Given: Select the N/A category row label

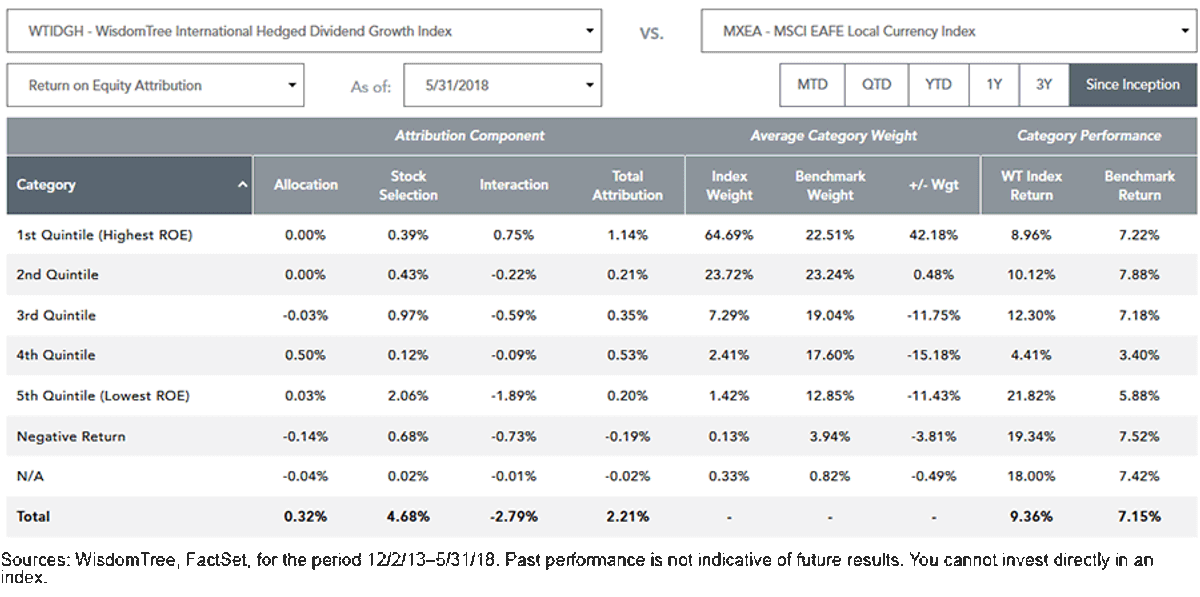Looking at the screenshot, I should point(30,476).
